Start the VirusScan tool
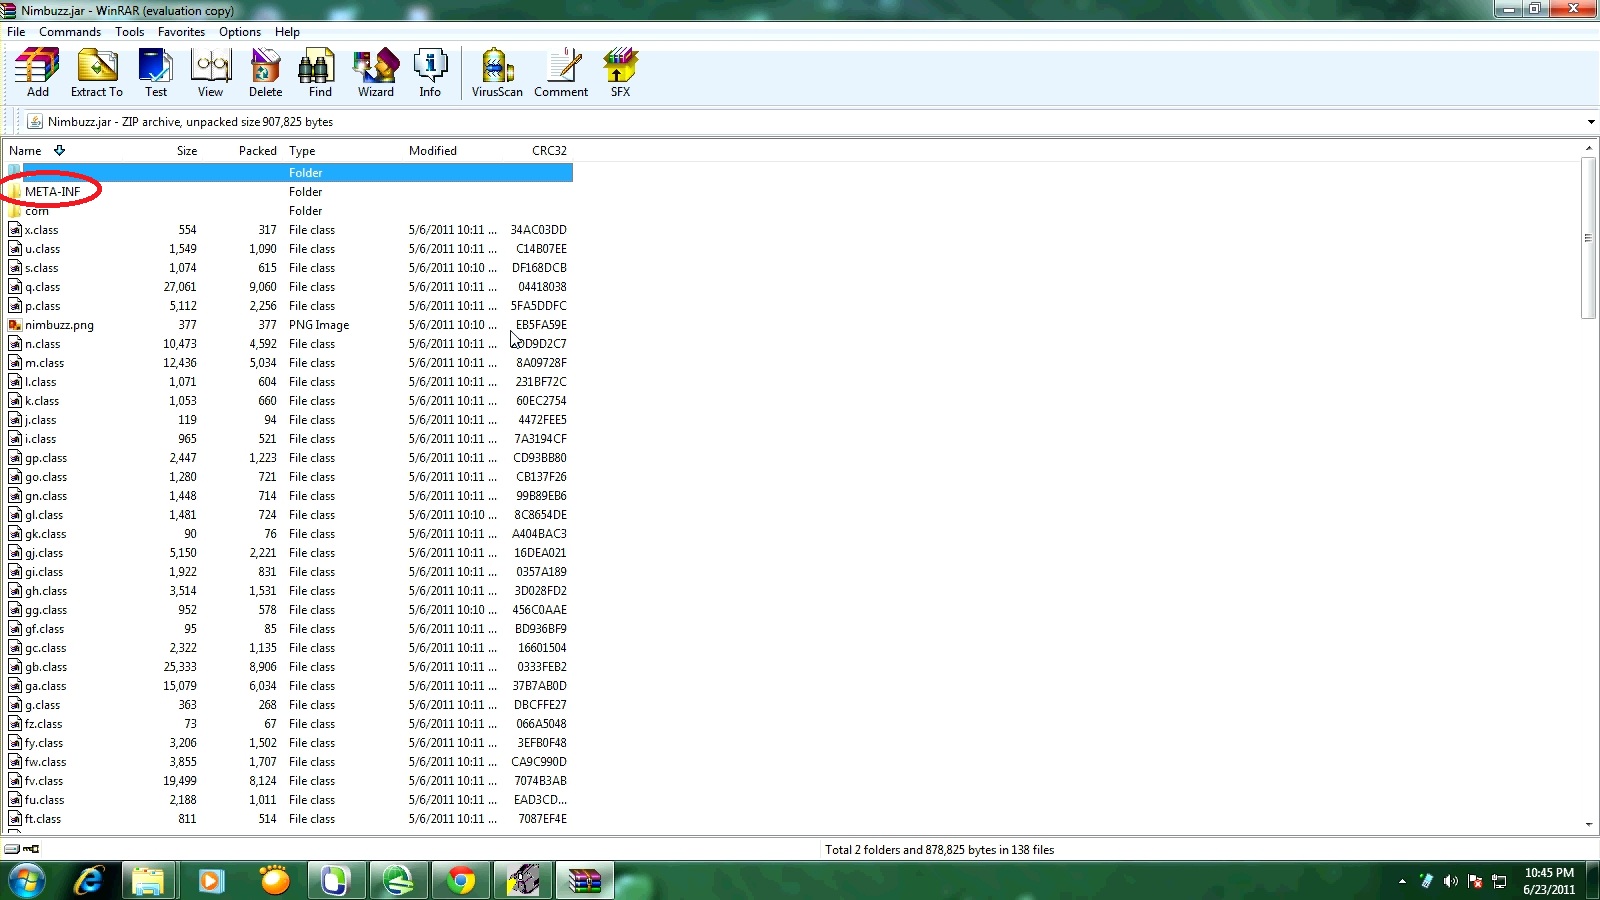 497,72
